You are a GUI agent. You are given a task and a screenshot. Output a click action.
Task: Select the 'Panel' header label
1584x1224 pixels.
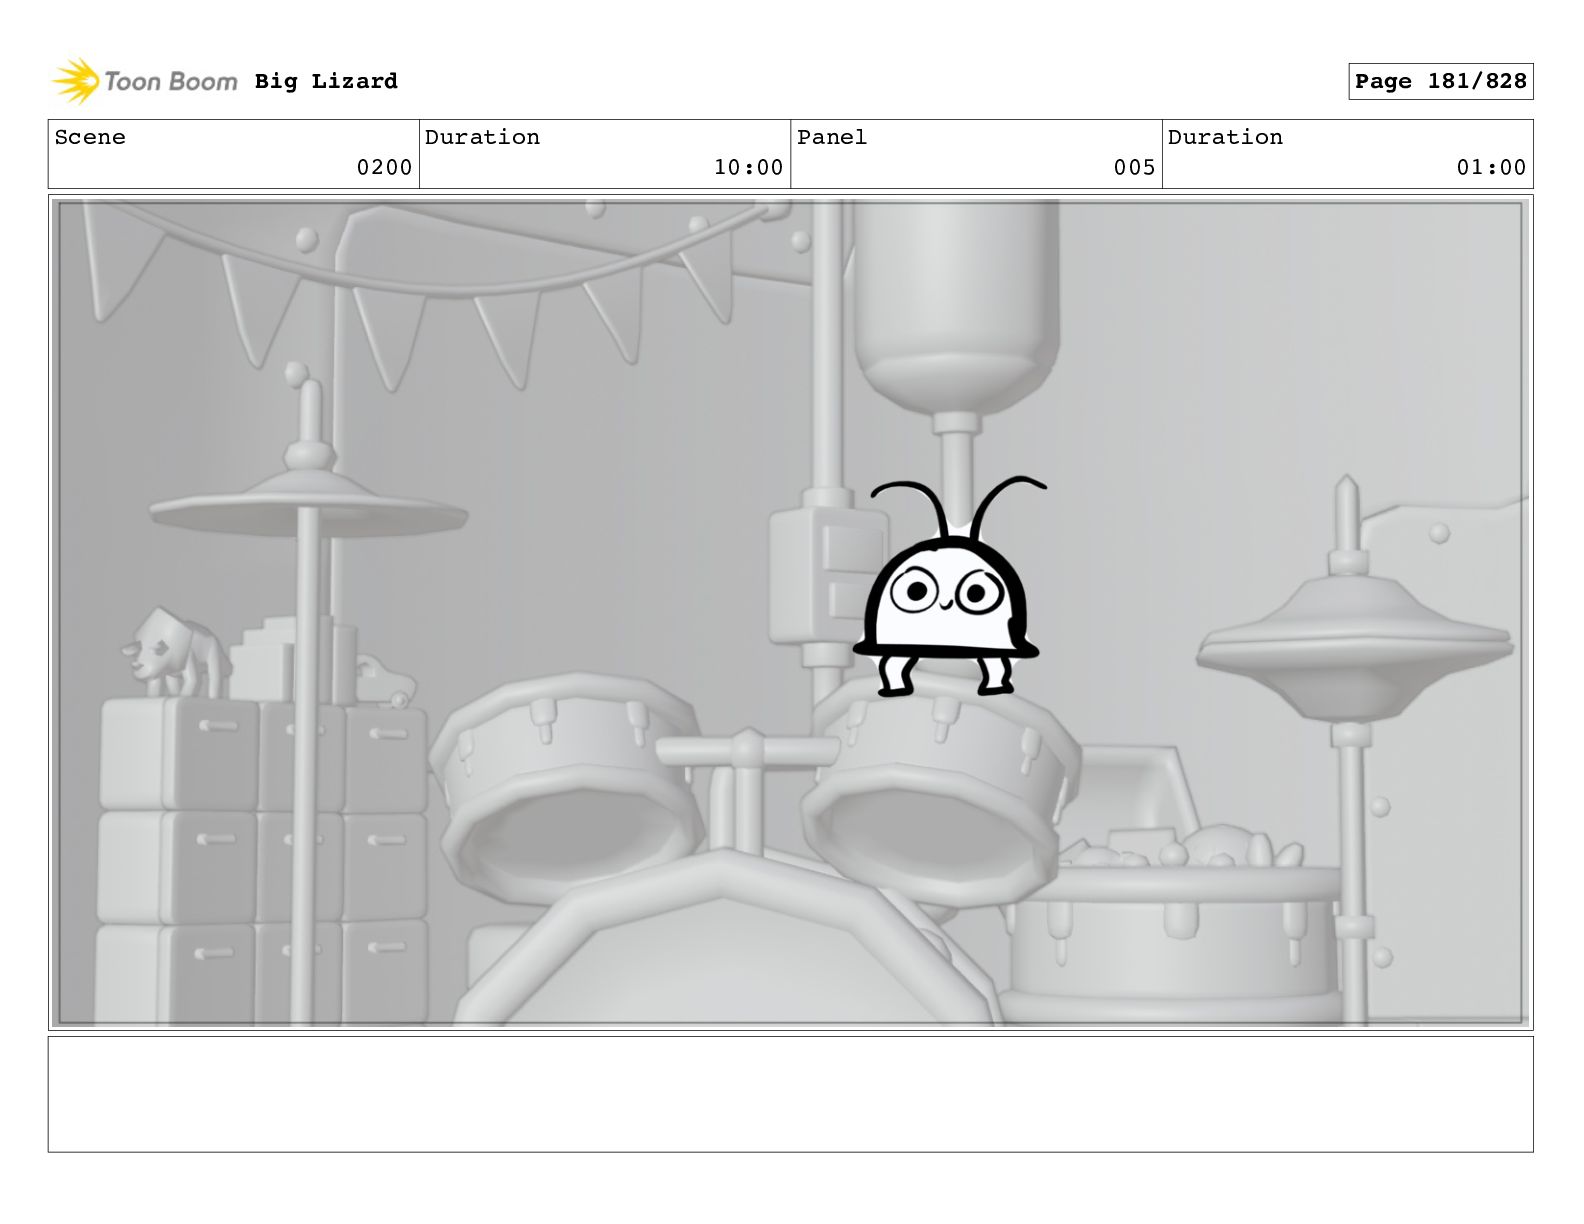click(x=832, y=137)
